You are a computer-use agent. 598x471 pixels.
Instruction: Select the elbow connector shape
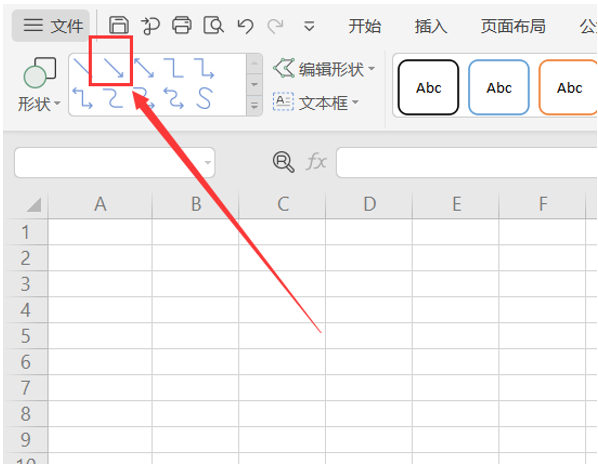click(174, 68)
